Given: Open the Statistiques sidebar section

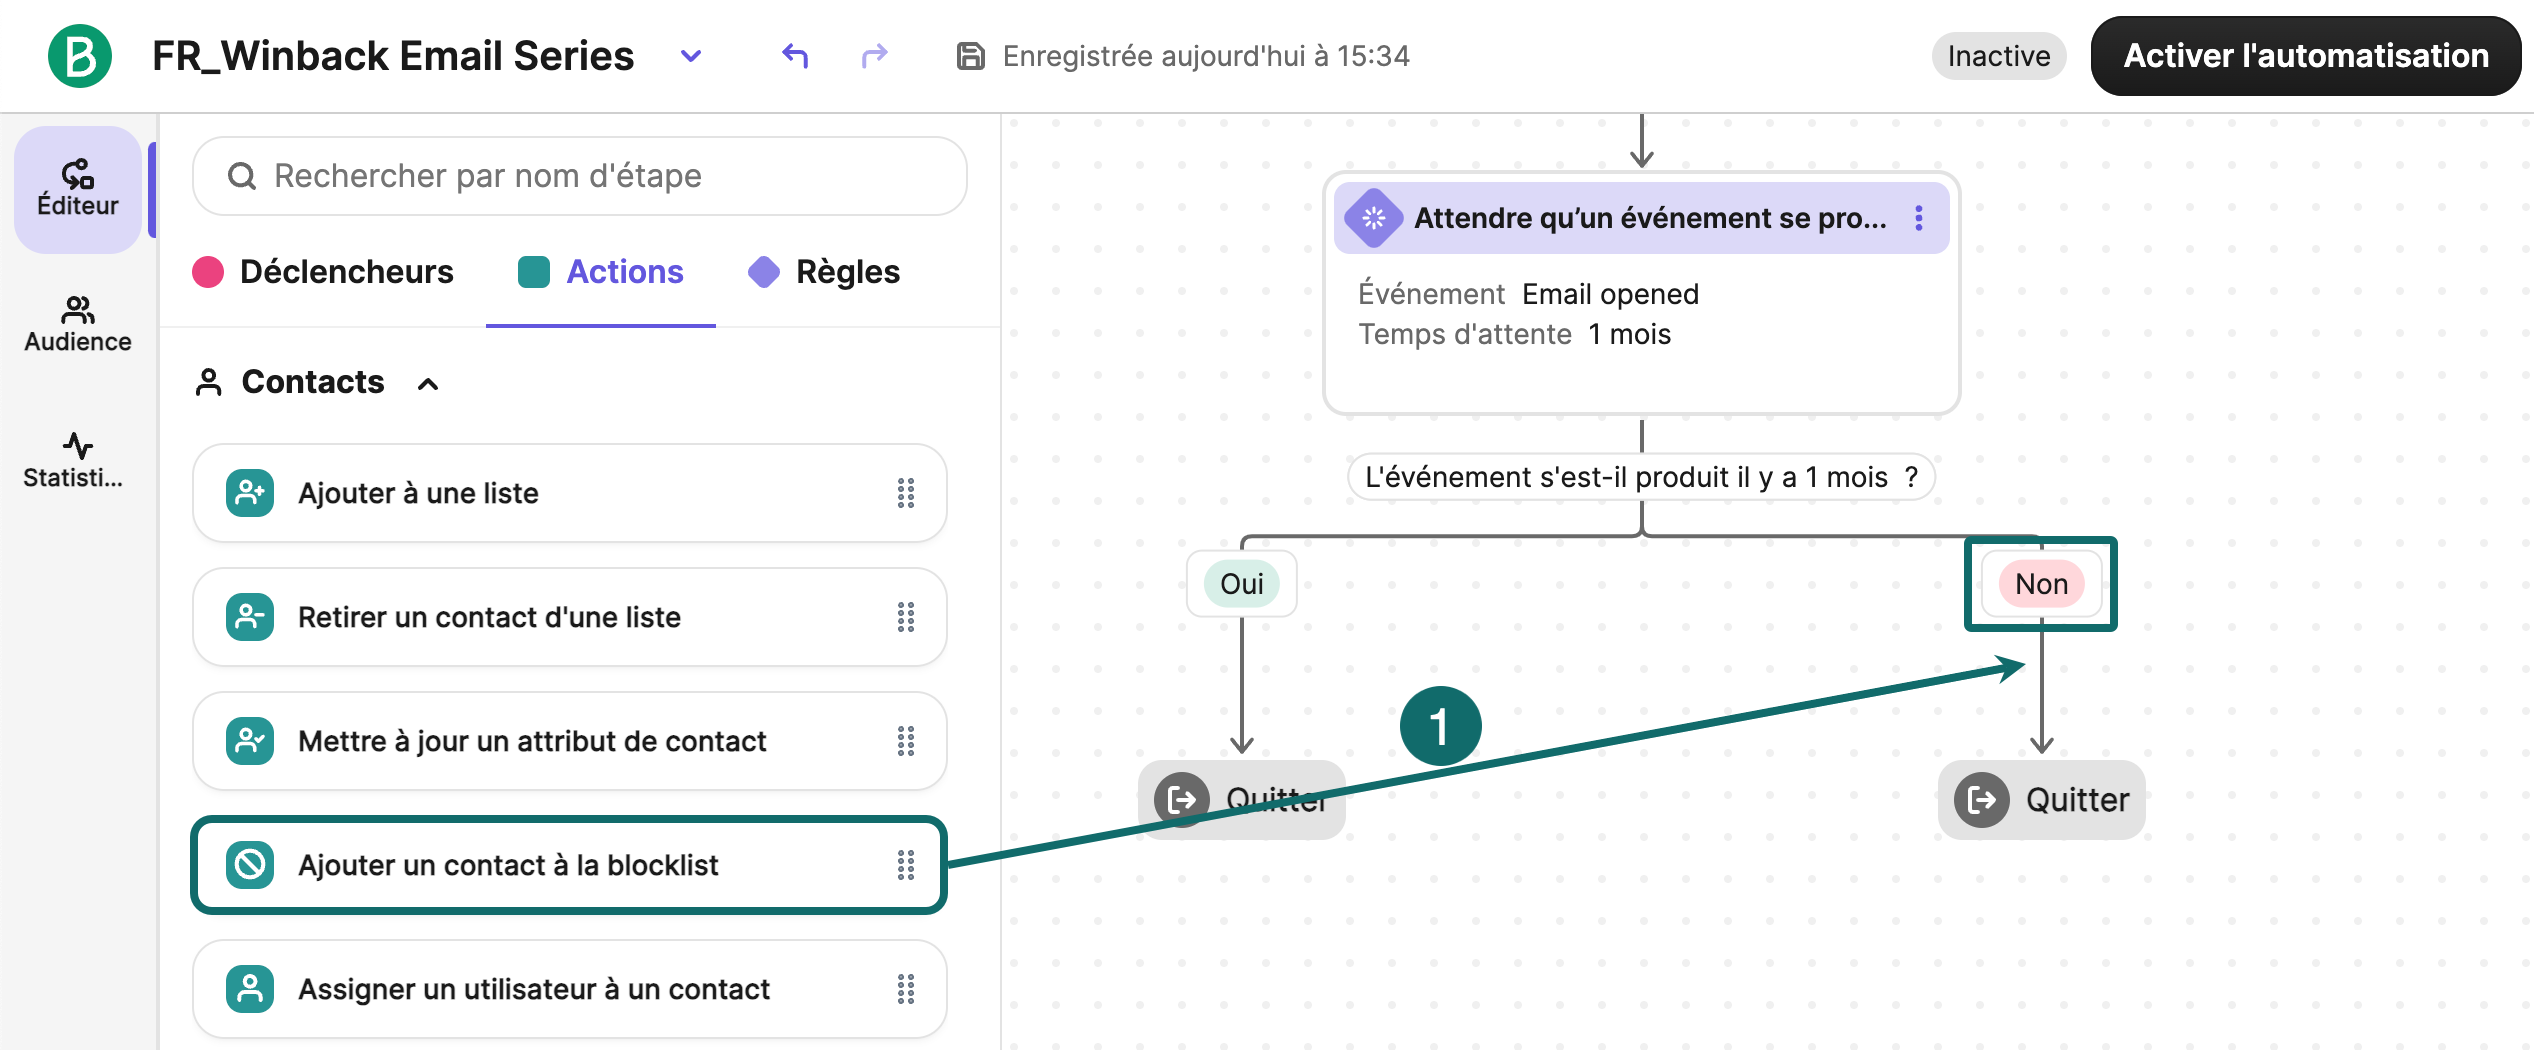Looking at the screenshot, I should pos(76,460).
